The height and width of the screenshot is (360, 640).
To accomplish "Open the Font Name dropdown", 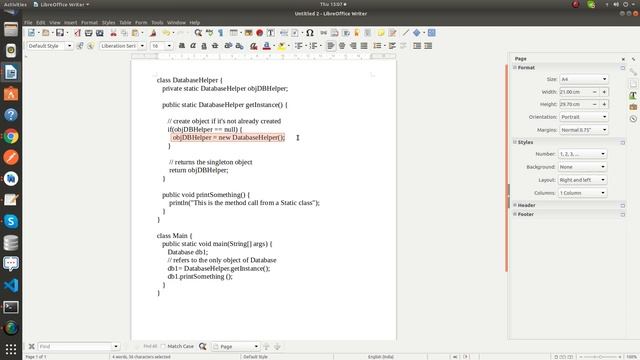I will (x=142, y=46).
